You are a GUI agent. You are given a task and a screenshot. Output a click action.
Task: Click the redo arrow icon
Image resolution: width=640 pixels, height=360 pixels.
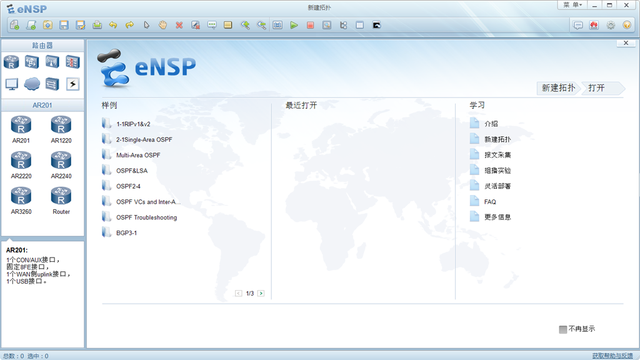(130, 25)
